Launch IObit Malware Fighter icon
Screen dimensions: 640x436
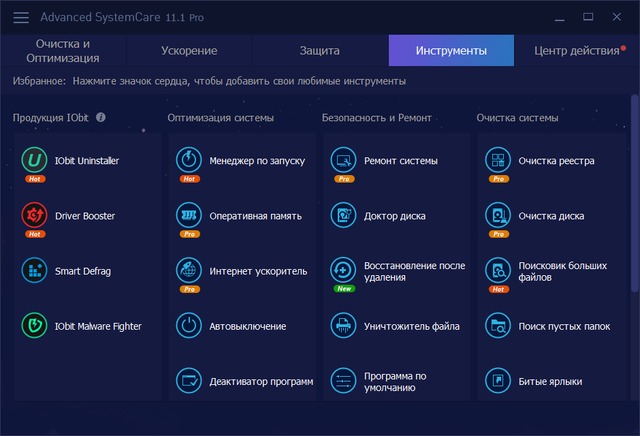pyautogui.click(x=34, y=325)
